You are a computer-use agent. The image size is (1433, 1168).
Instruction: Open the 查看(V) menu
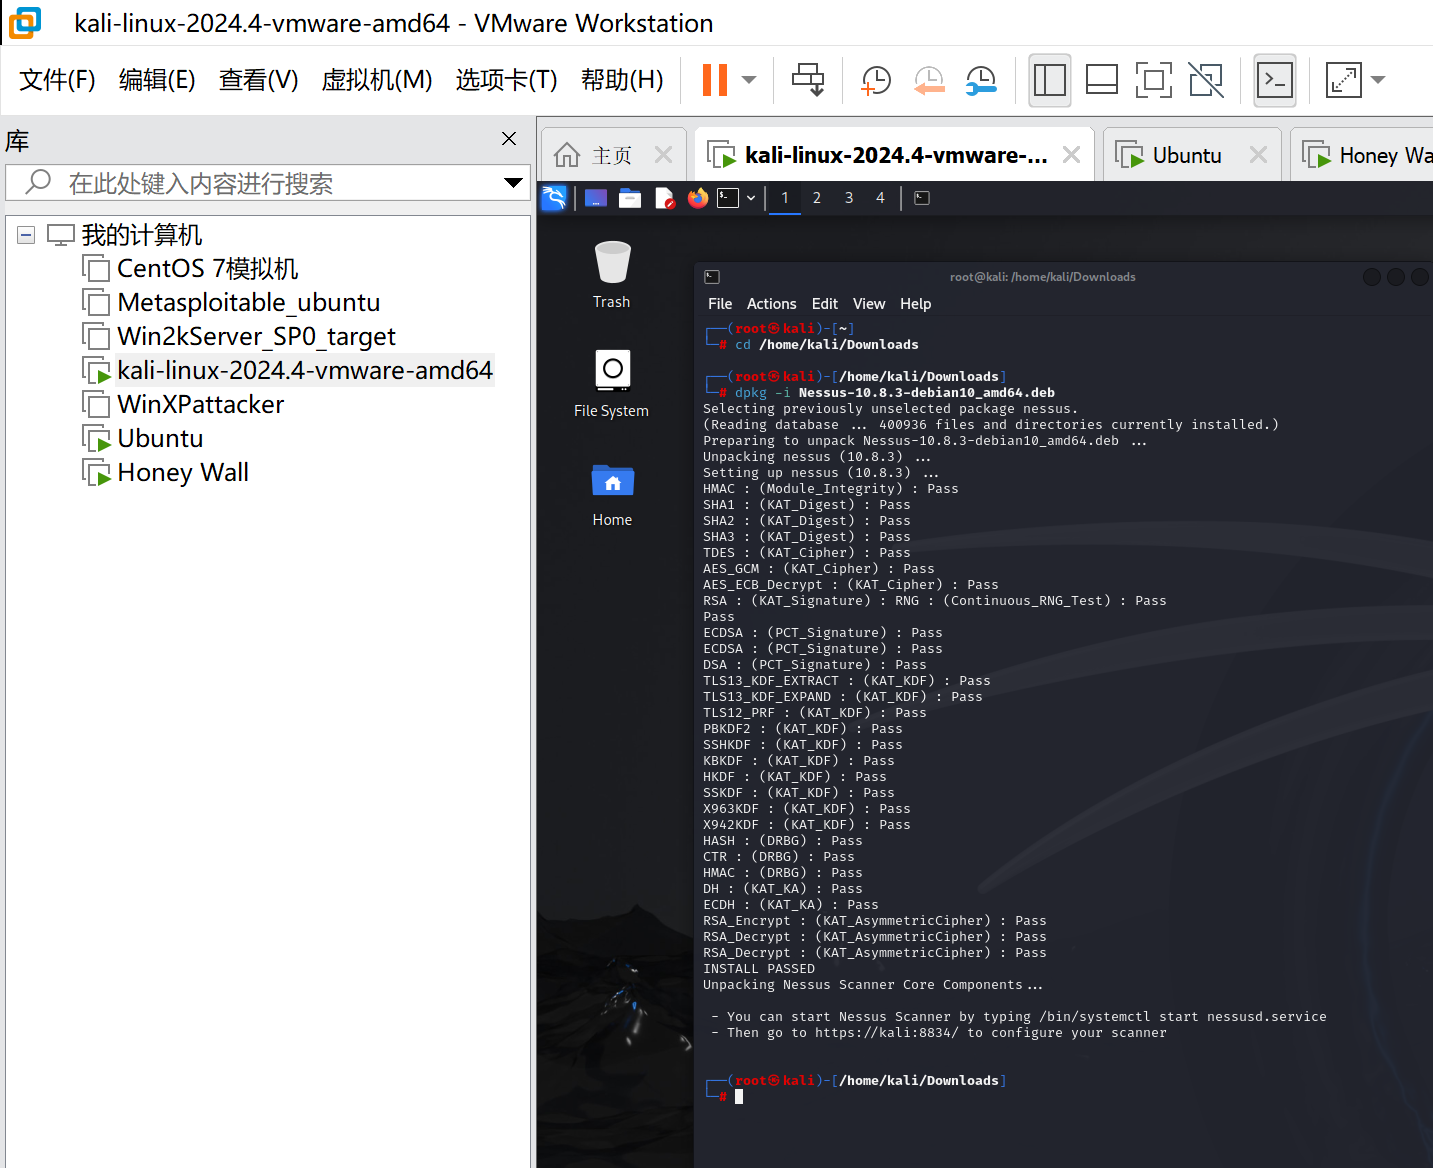coord(259,80)
